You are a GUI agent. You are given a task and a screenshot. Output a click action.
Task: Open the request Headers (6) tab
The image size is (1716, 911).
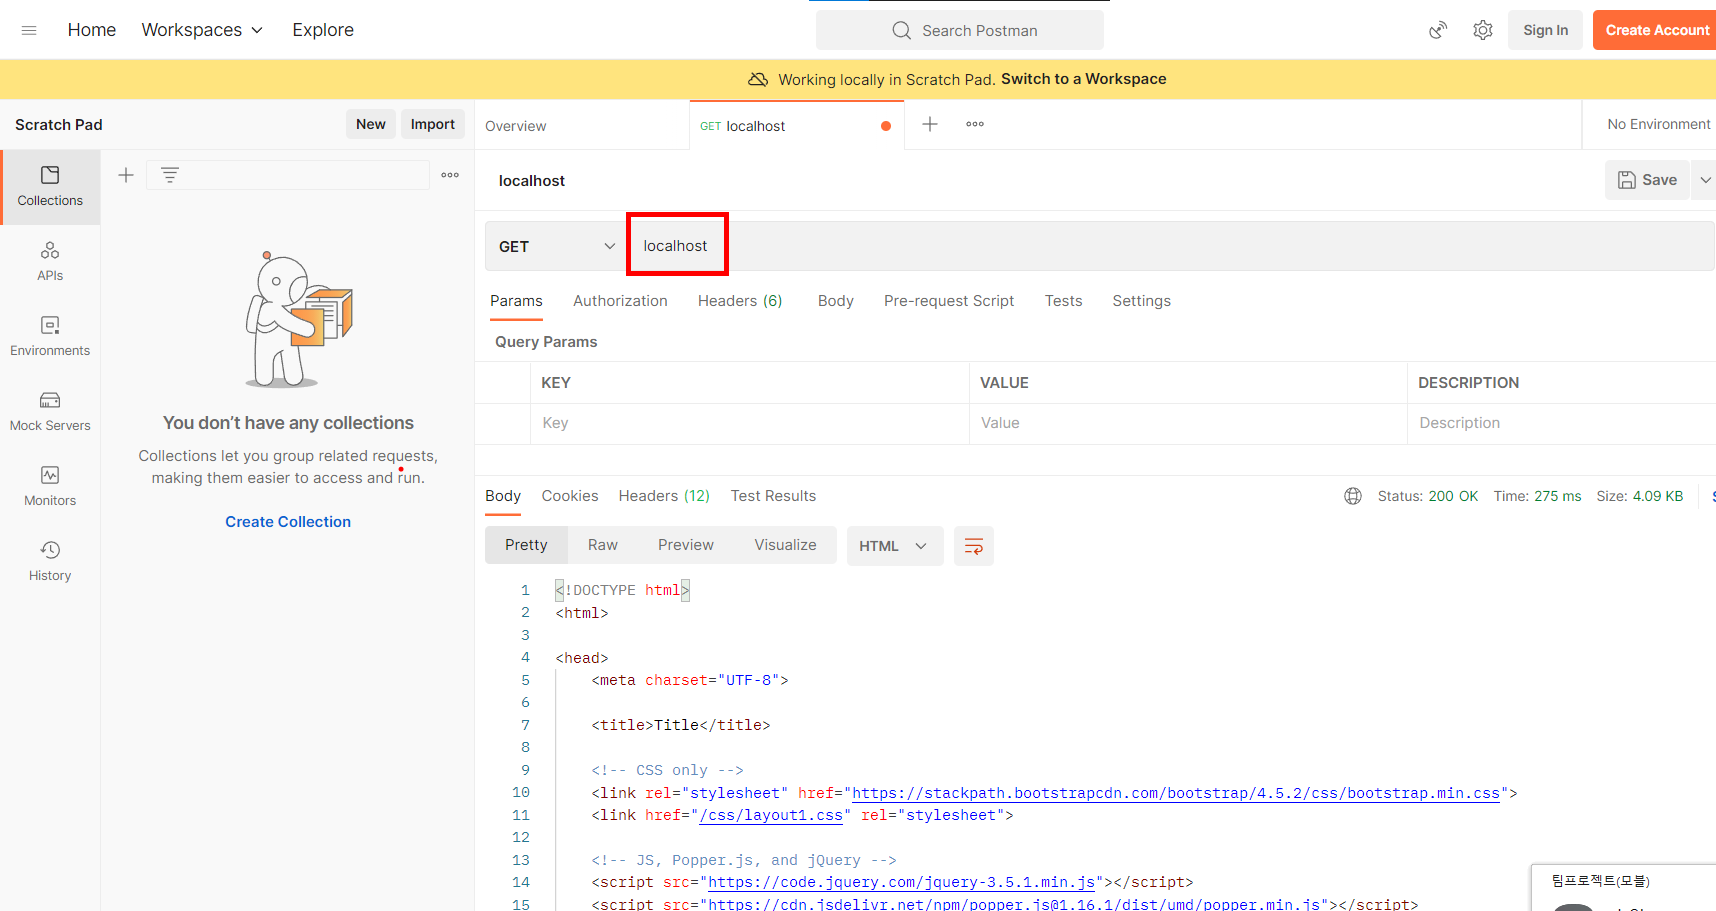(x=740, y=301)
